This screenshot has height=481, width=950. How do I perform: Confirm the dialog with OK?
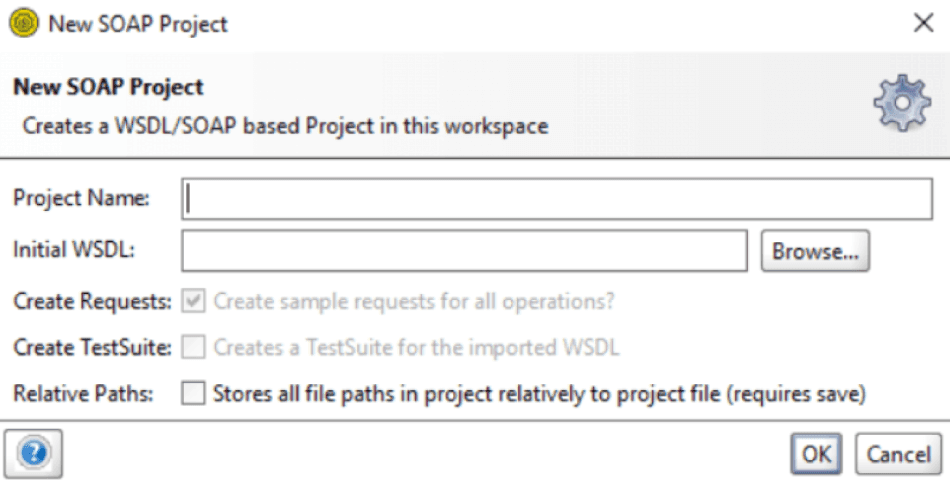click(x=816, y=454)
